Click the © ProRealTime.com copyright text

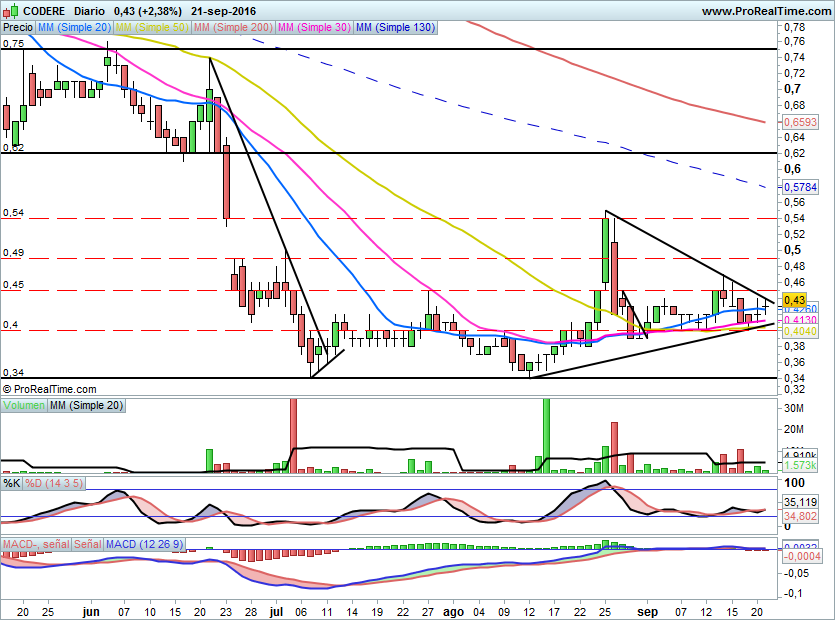(x=50, y=389)
